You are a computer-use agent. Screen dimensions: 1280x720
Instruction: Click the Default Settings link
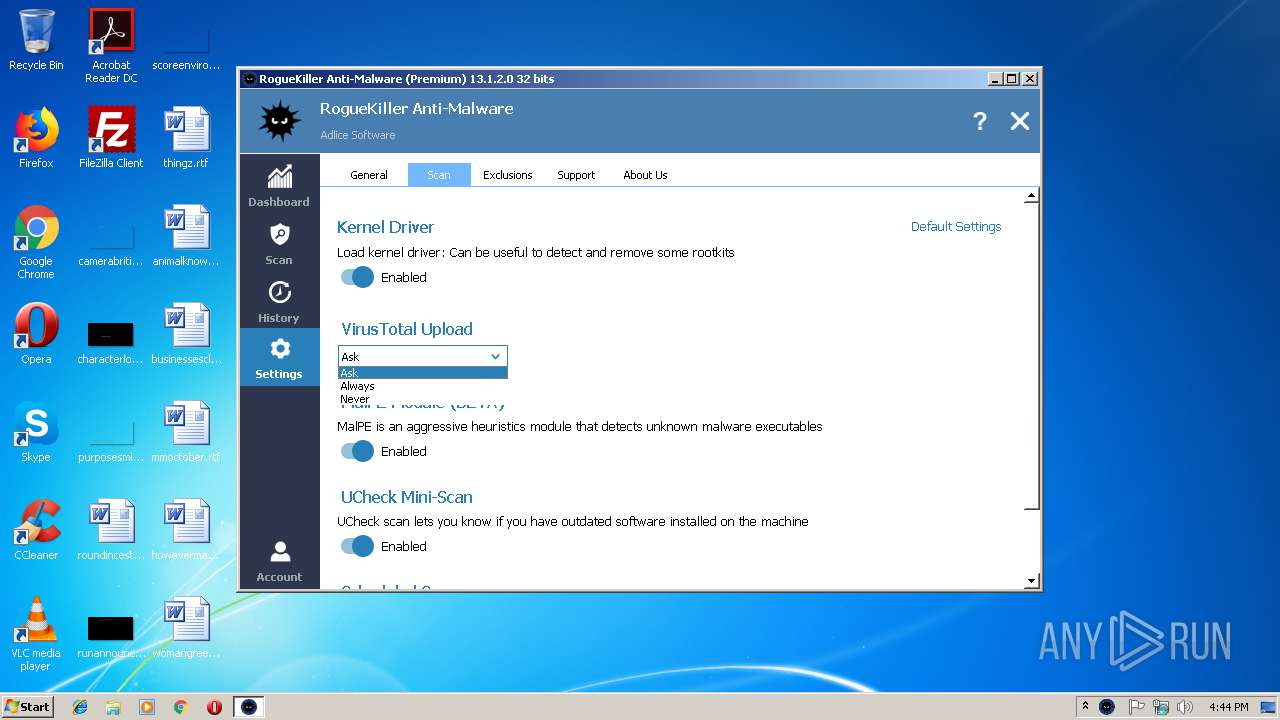click(956, 227)
